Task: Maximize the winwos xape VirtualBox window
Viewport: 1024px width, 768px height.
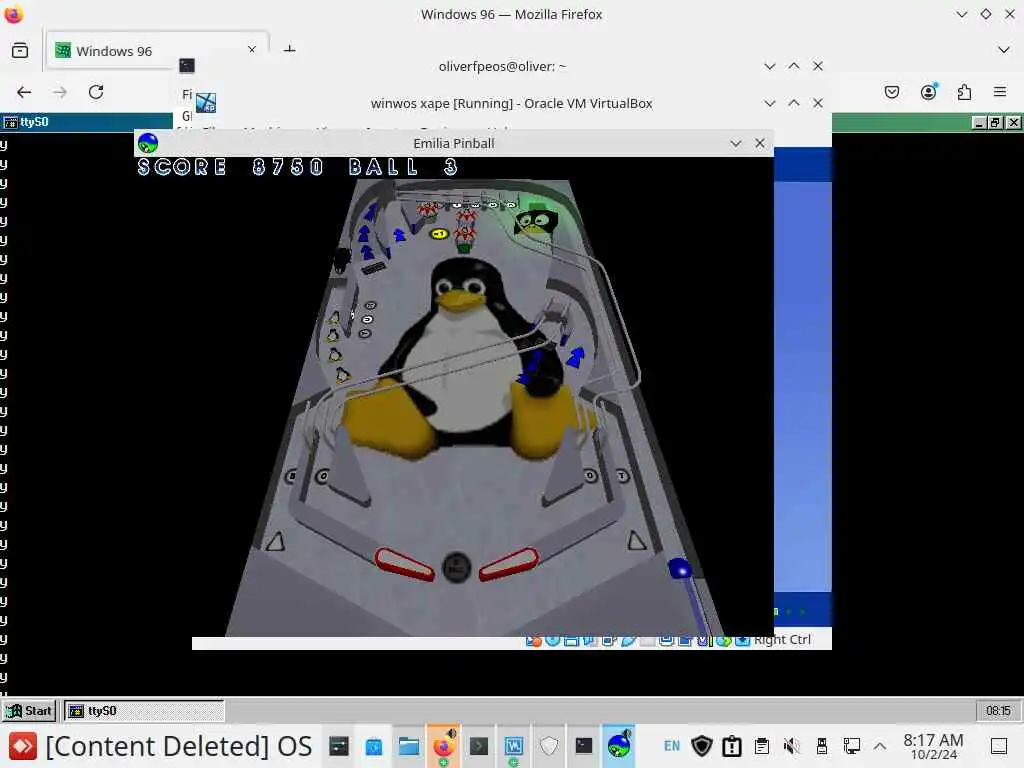Action: (x=793, y=103)
